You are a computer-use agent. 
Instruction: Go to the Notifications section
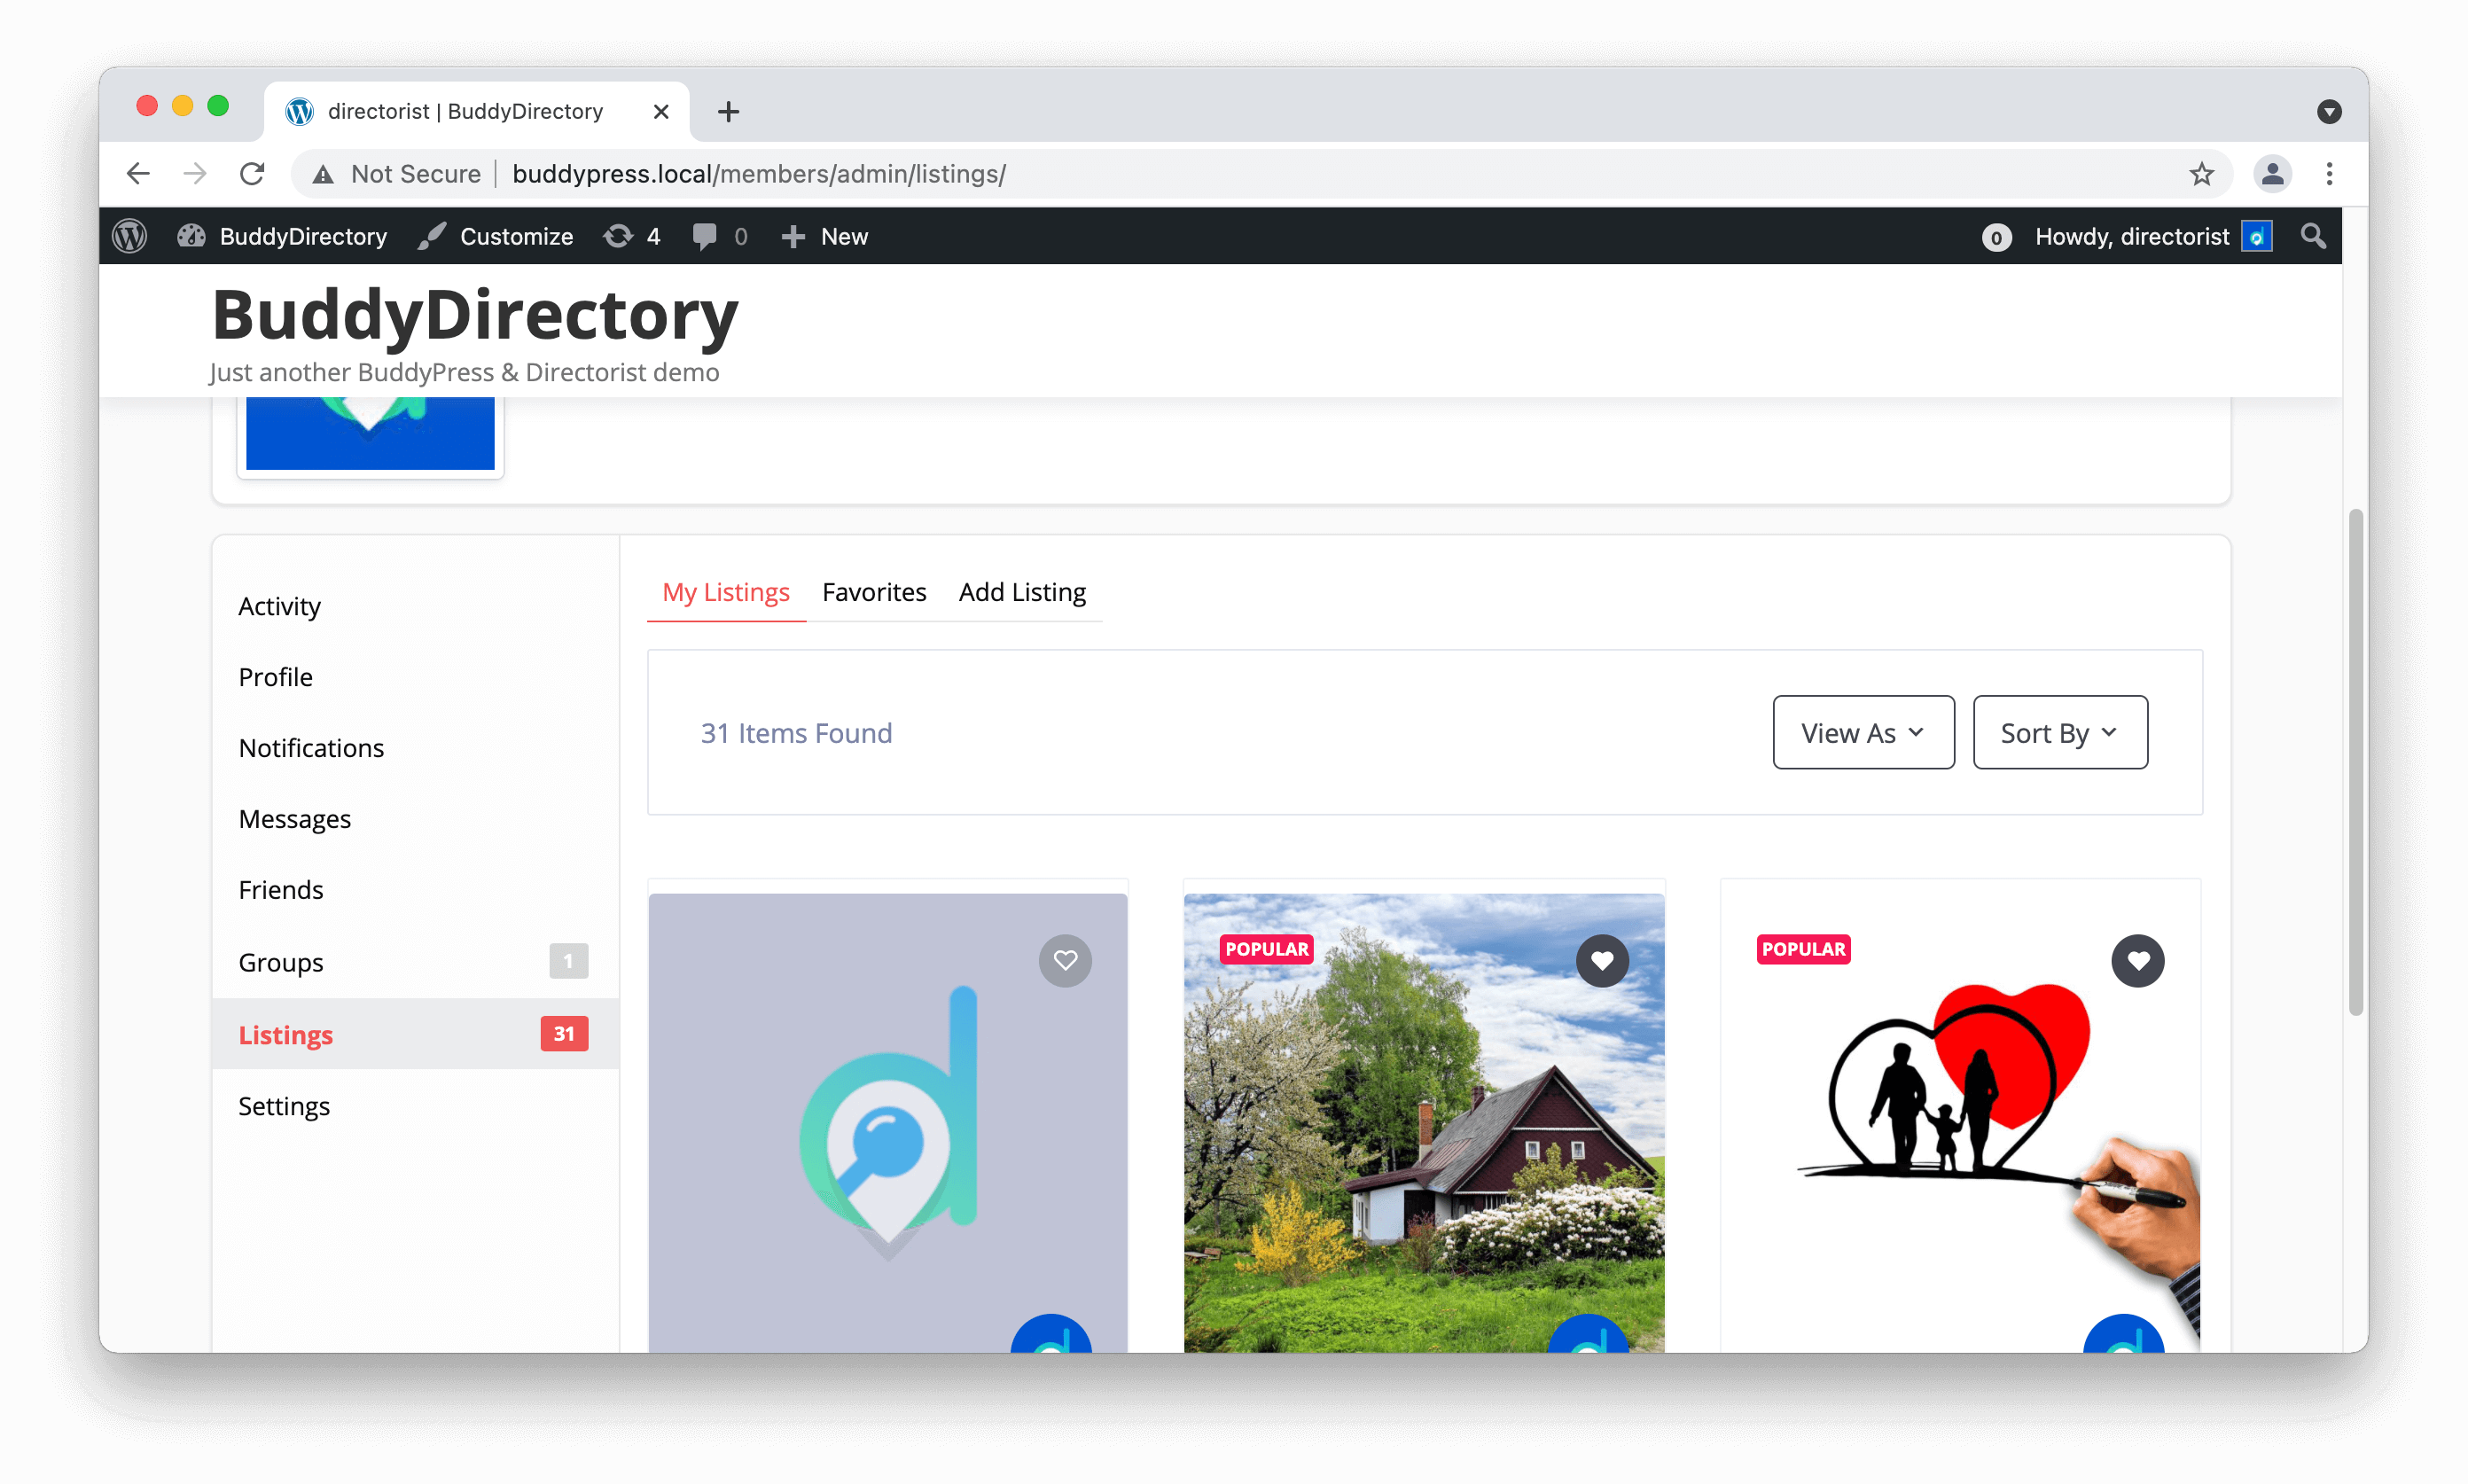tap(311, 747)
